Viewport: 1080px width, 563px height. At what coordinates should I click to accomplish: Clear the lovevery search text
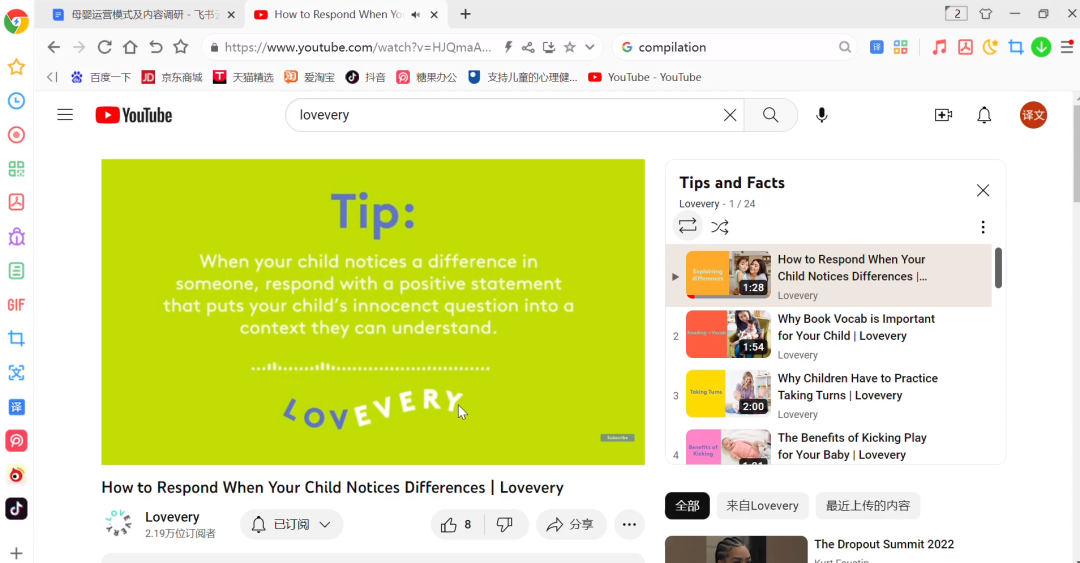coord(729,115)
